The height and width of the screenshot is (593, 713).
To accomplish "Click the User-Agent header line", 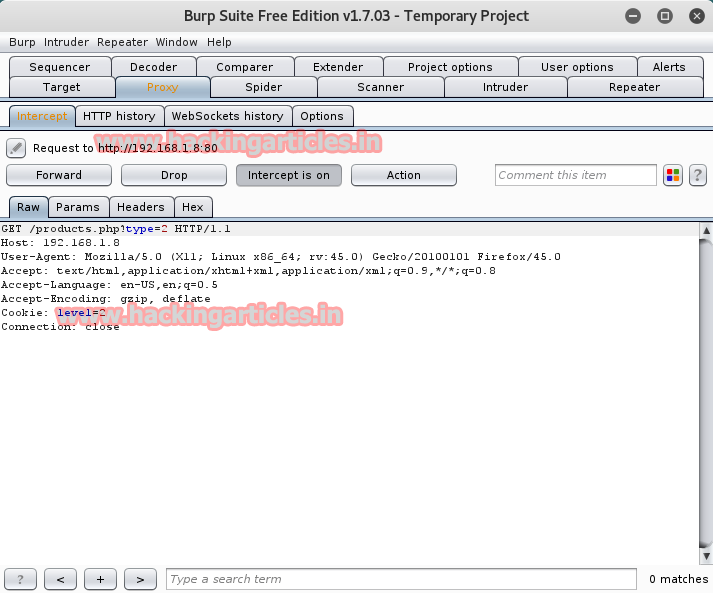I will click(x=281, y=257).
